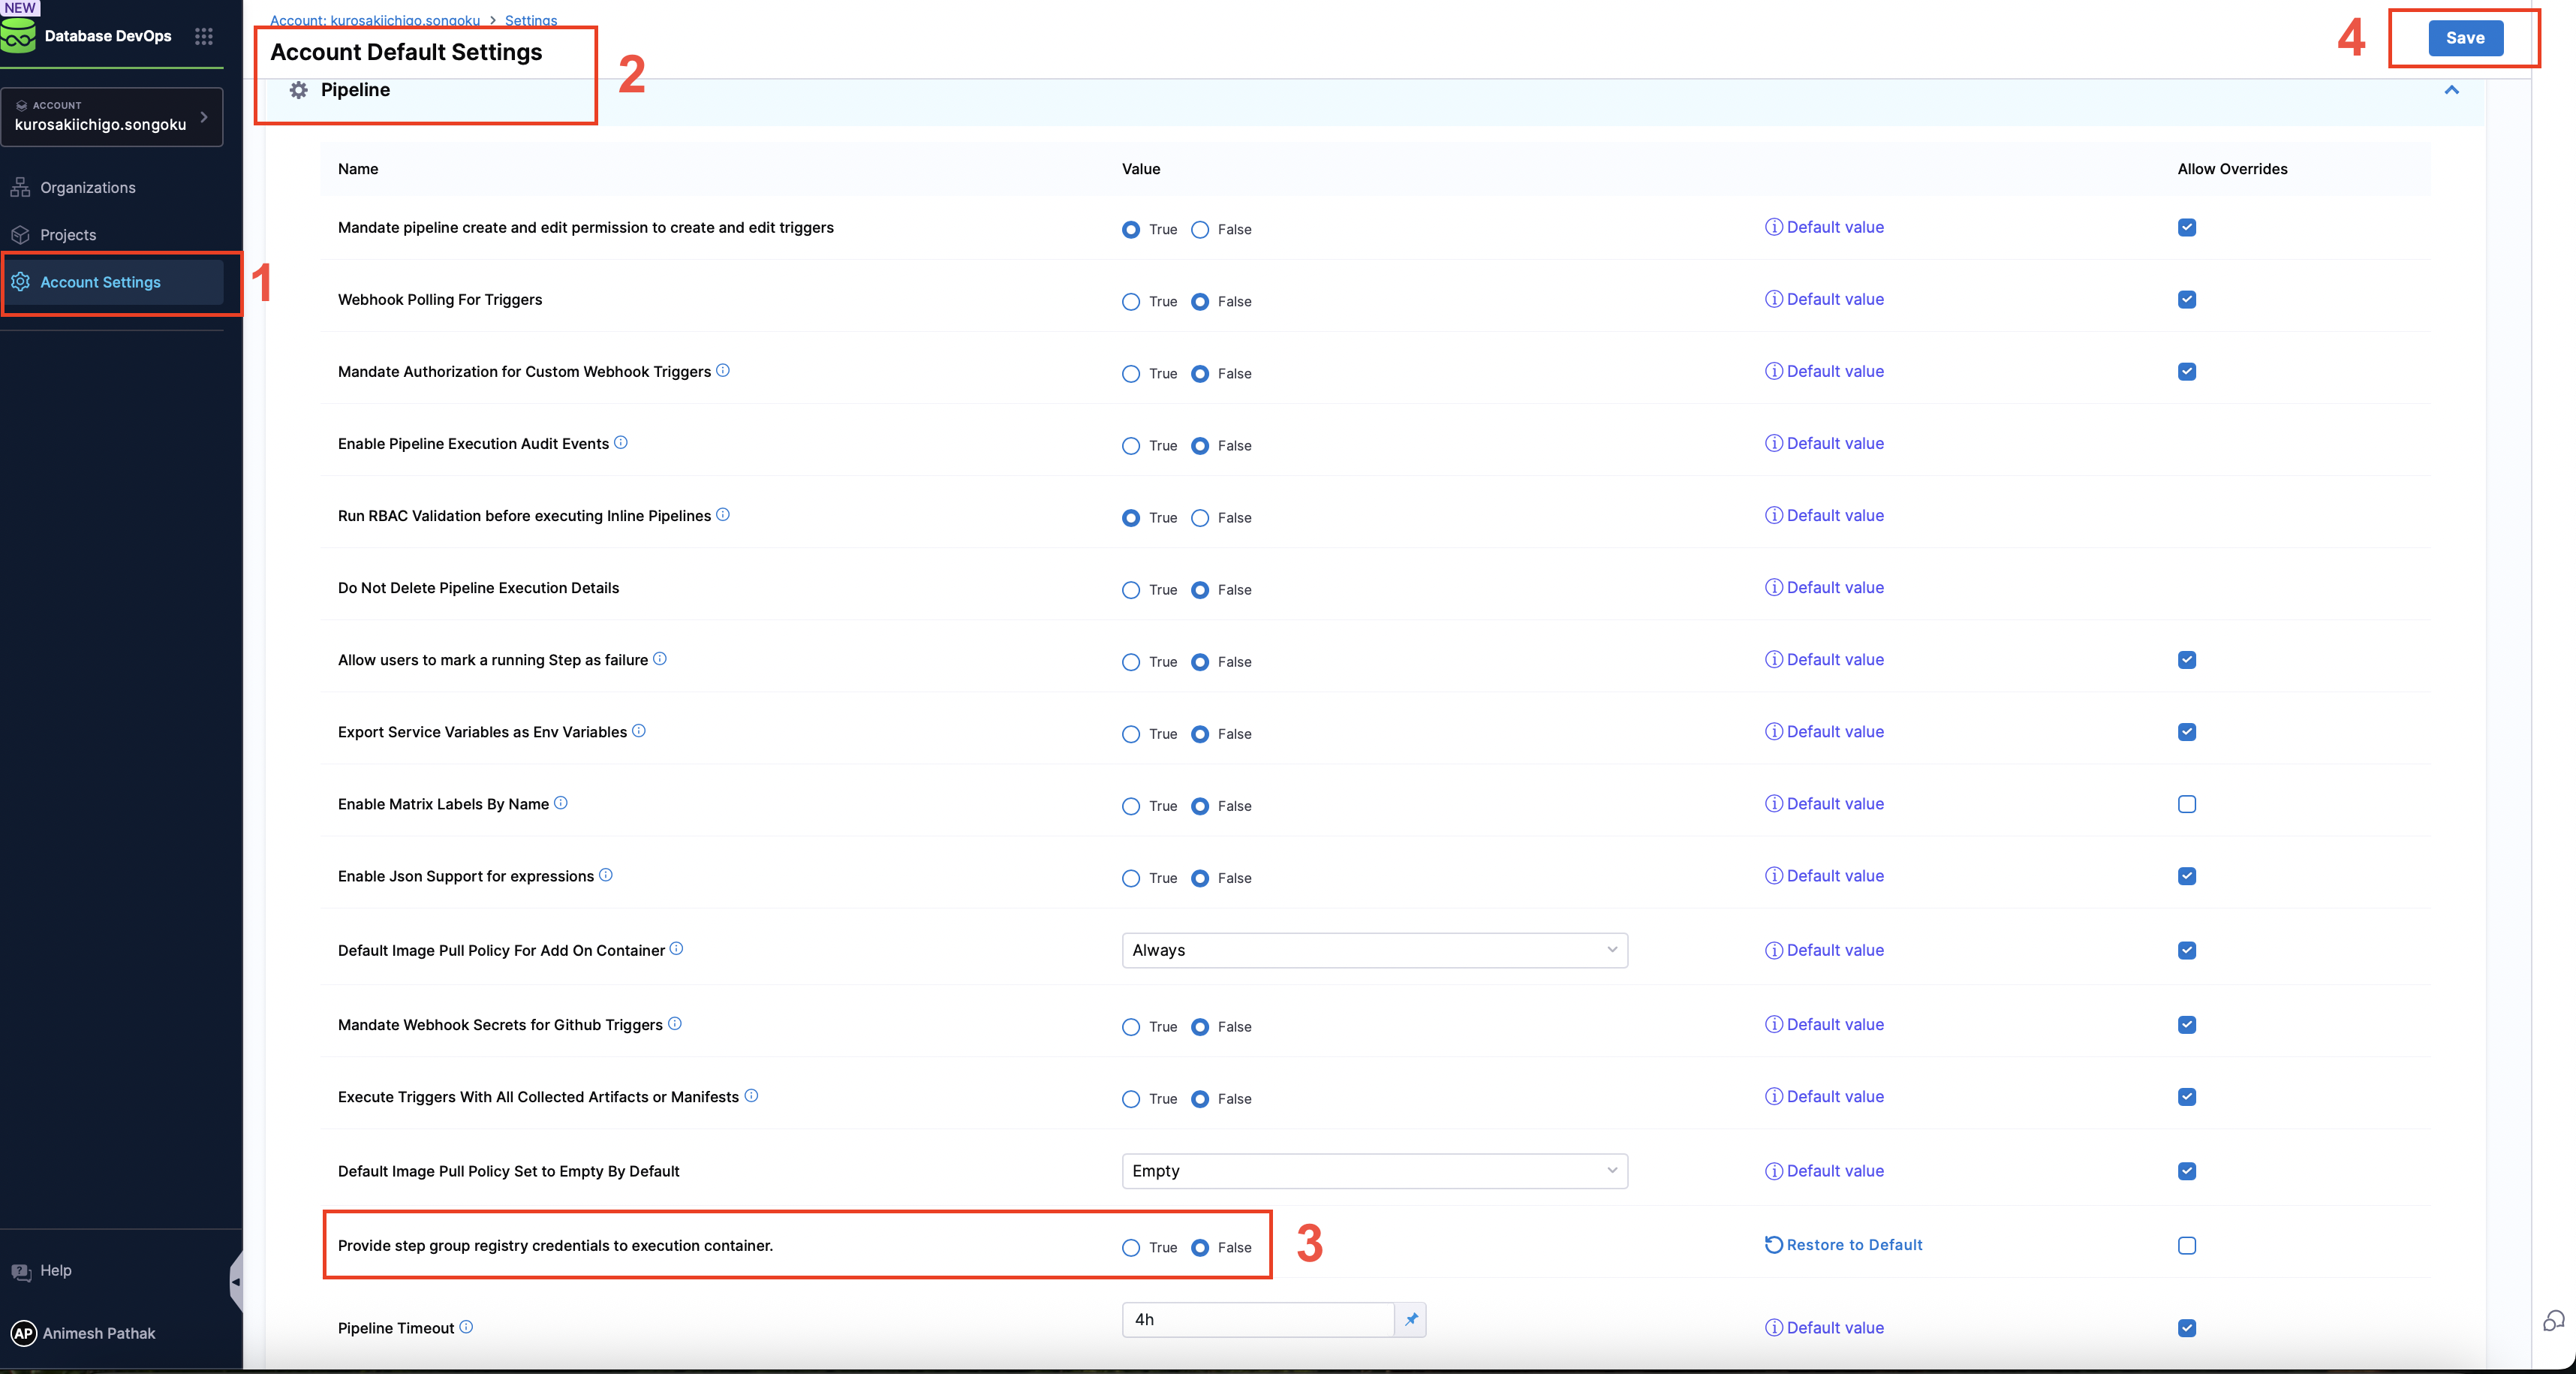Click the Save button
This screenshot has height=1374, width=2576.
point(2464,38)
